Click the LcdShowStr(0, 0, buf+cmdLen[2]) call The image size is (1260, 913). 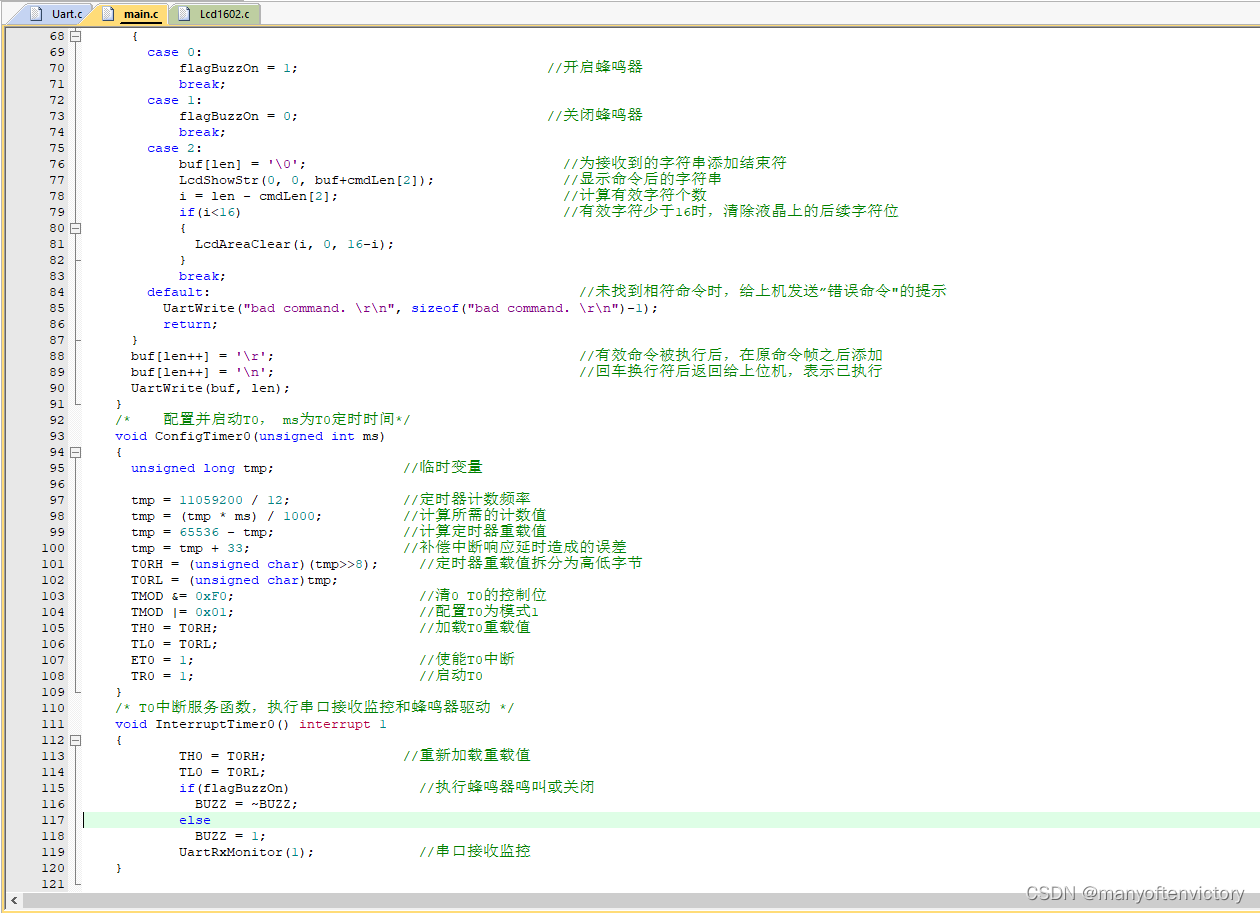pyautogui.click(x=306, y=180)
